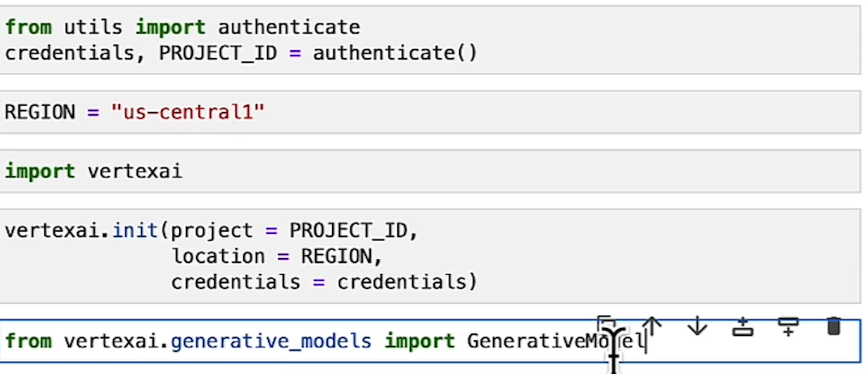865x374 pixels.
Task: Click the "from" keyword in the active cell
Action: coord(29,341)
